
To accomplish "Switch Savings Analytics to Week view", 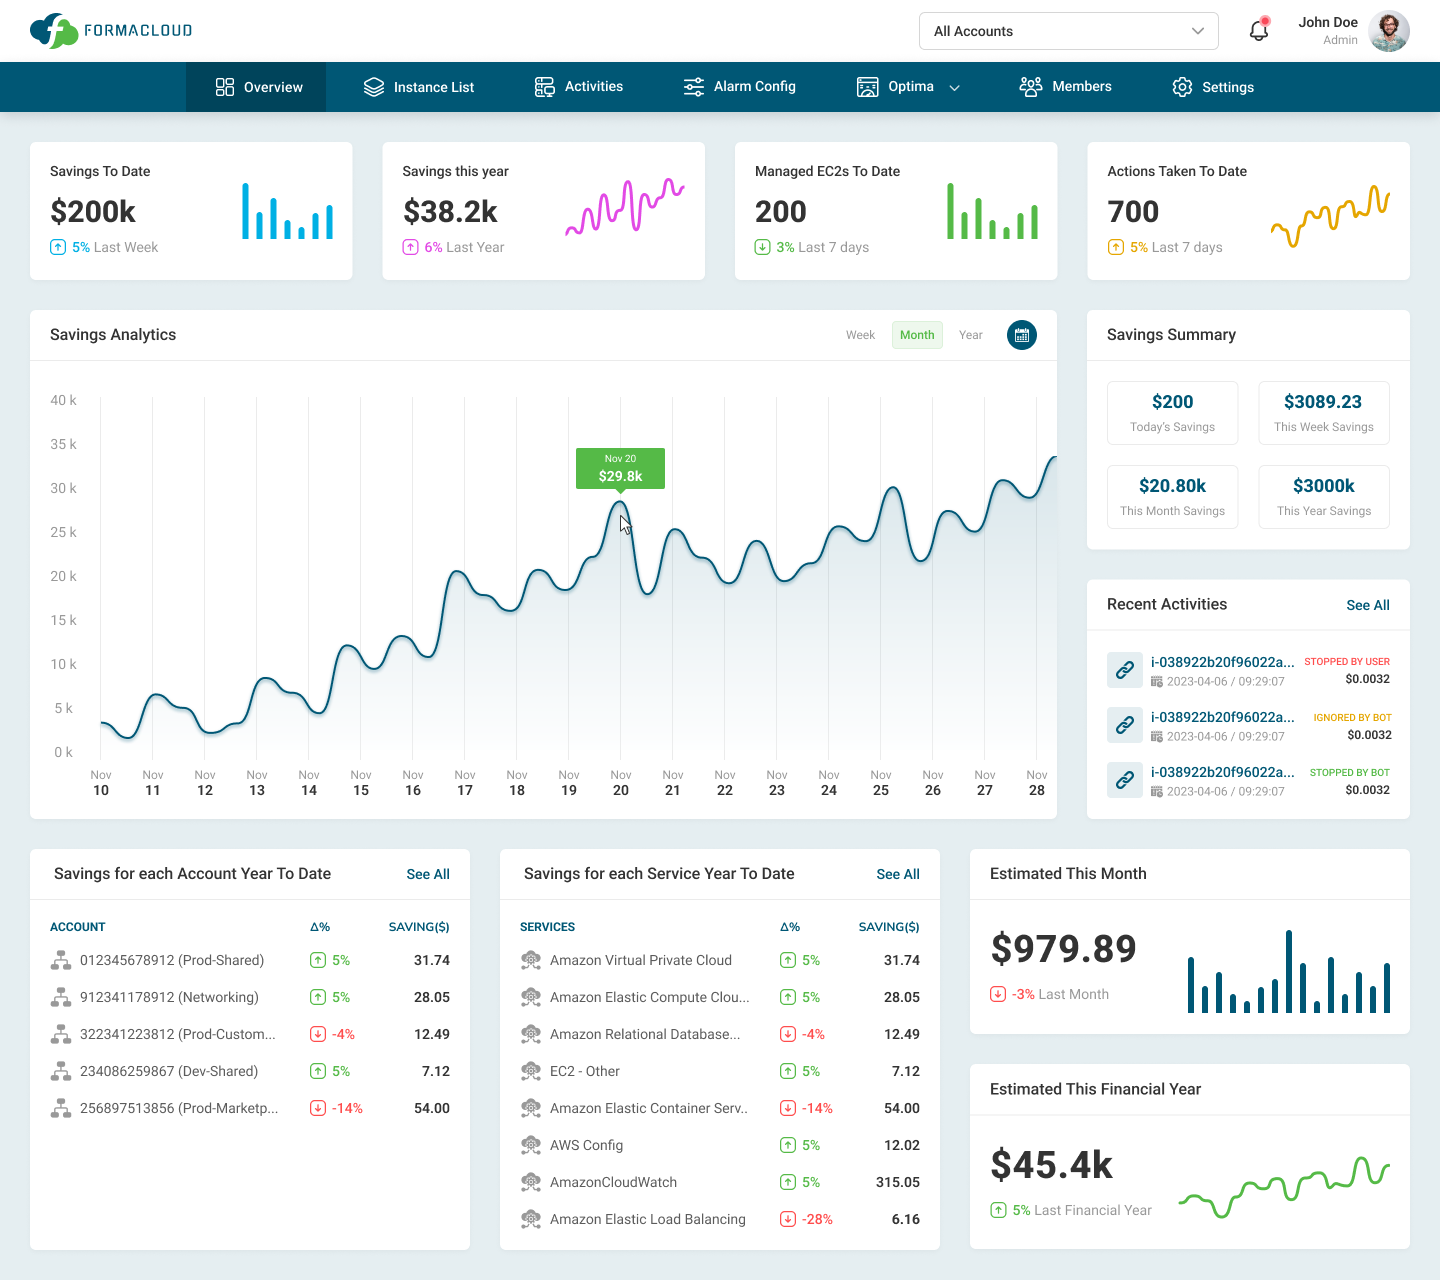I will click(860, 335).
